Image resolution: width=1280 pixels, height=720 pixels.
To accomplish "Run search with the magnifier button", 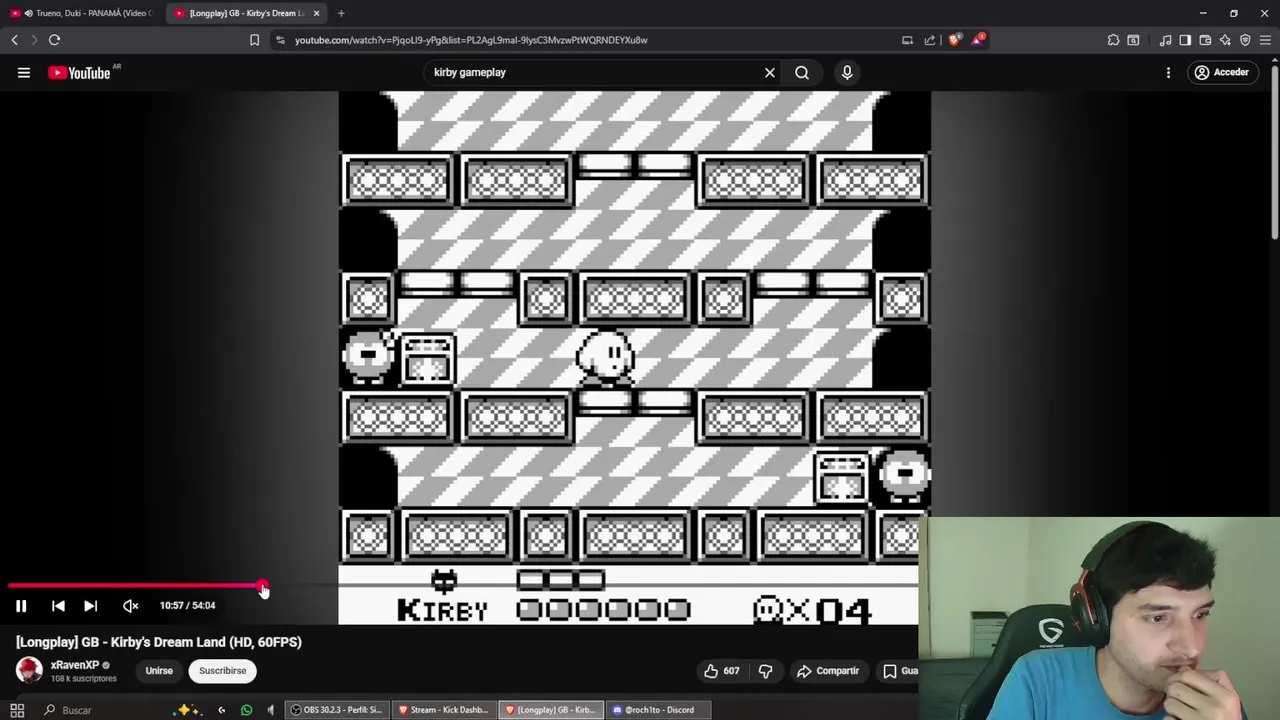I will click(802, 72).
